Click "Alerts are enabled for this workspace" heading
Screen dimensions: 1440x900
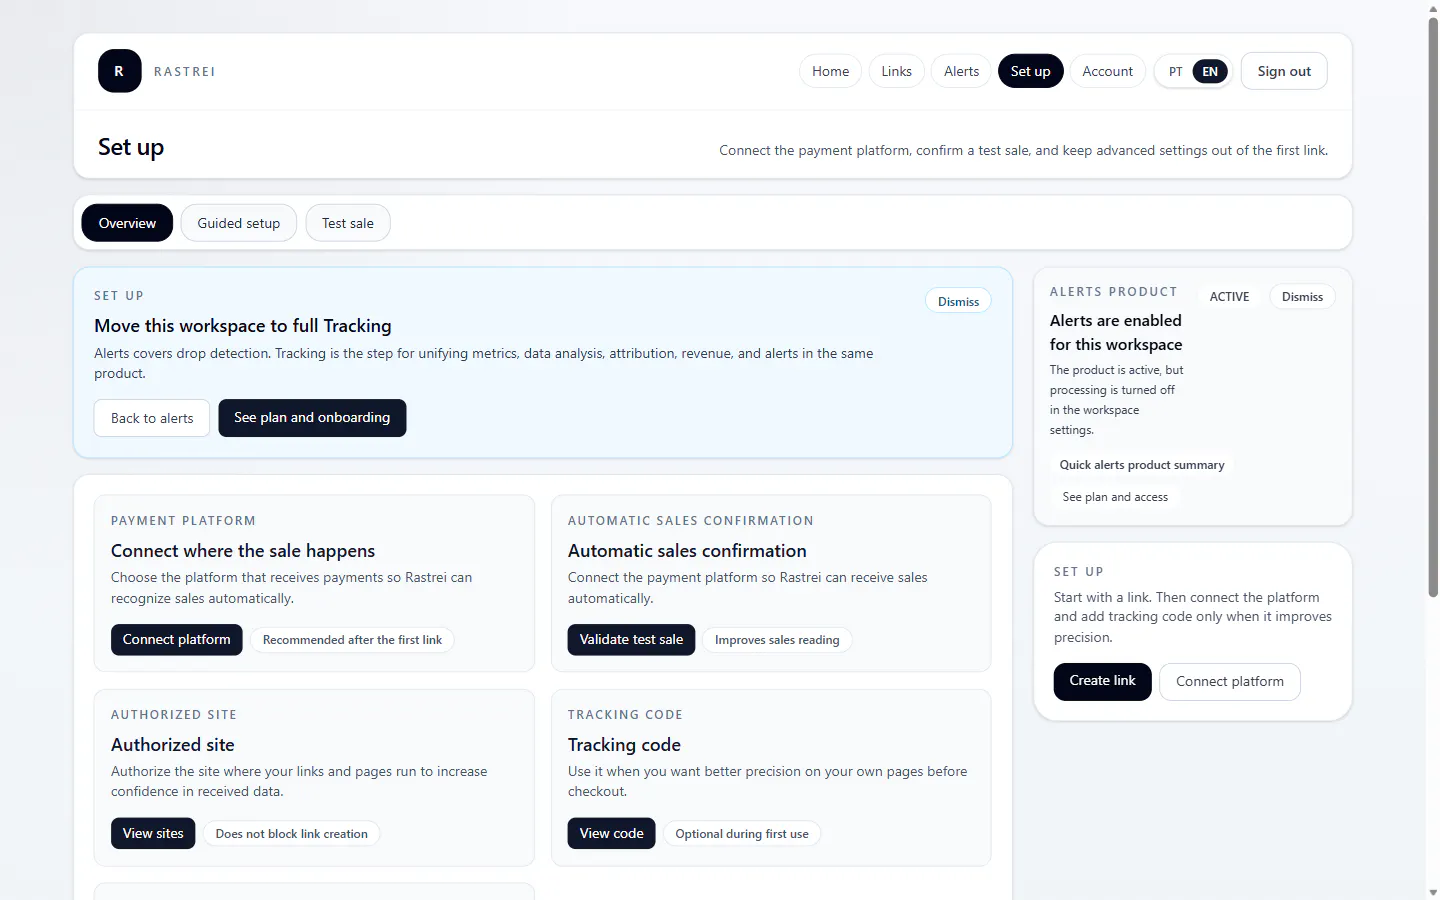(1116, 332)
